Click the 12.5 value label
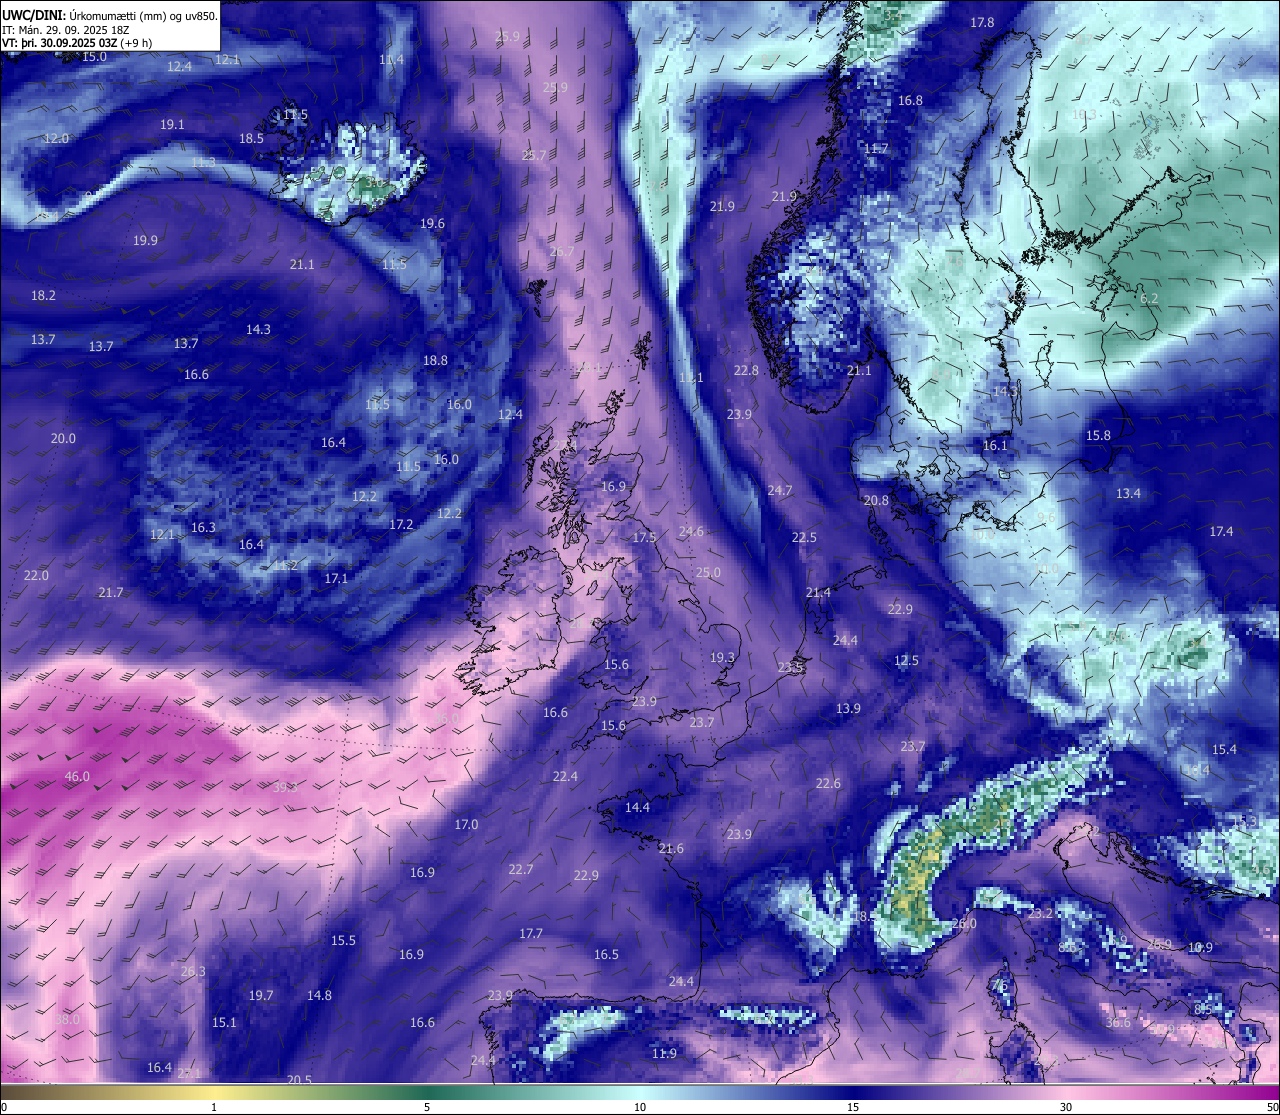The height and width of the screenshot is (1115, 1280). pos(906,661)
